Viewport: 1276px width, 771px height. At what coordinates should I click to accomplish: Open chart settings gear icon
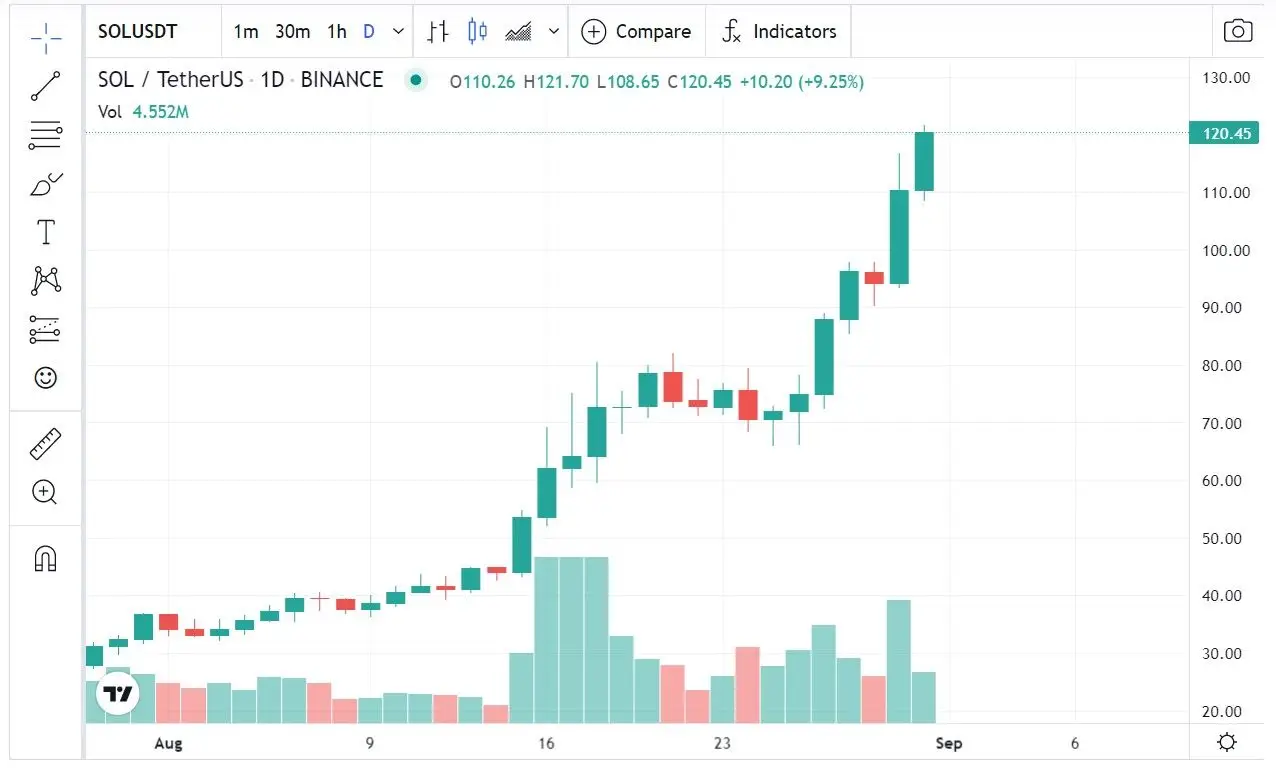coord(1227,743)
